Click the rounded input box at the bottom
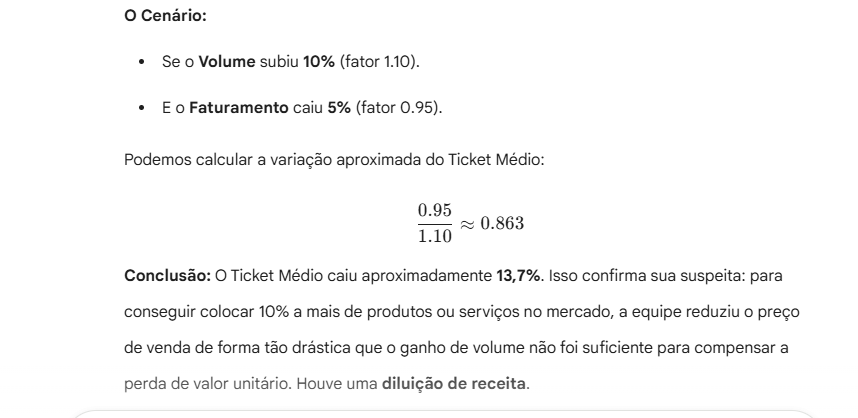Image resolution: width=858 pixels, height=418 pixels. coord(444,414)
